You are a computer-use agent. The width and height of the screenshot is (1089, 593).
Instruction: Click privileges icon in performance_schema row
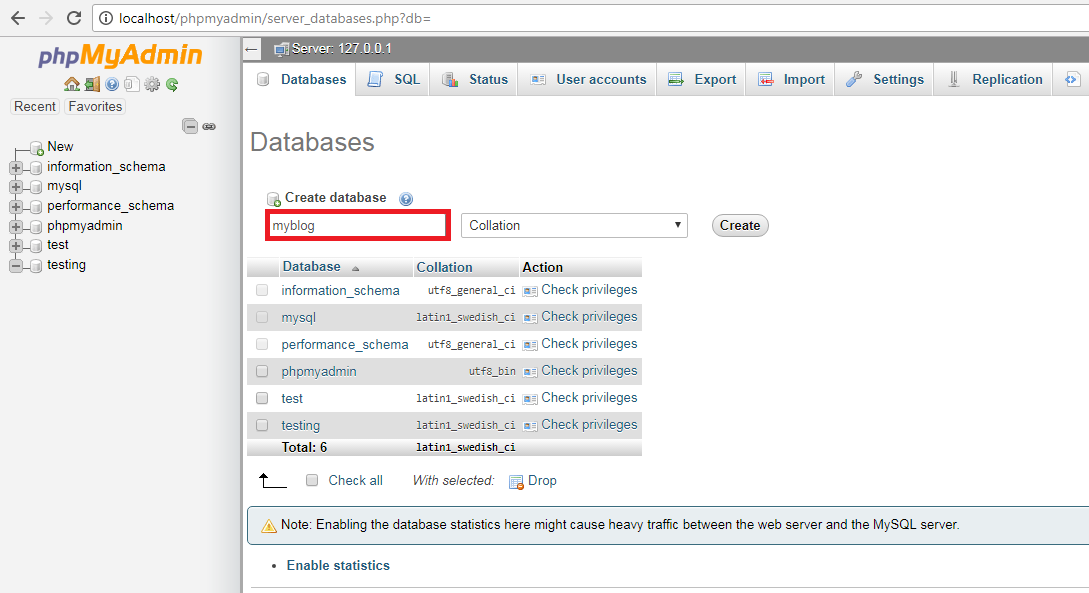click(x=530, y=345)
